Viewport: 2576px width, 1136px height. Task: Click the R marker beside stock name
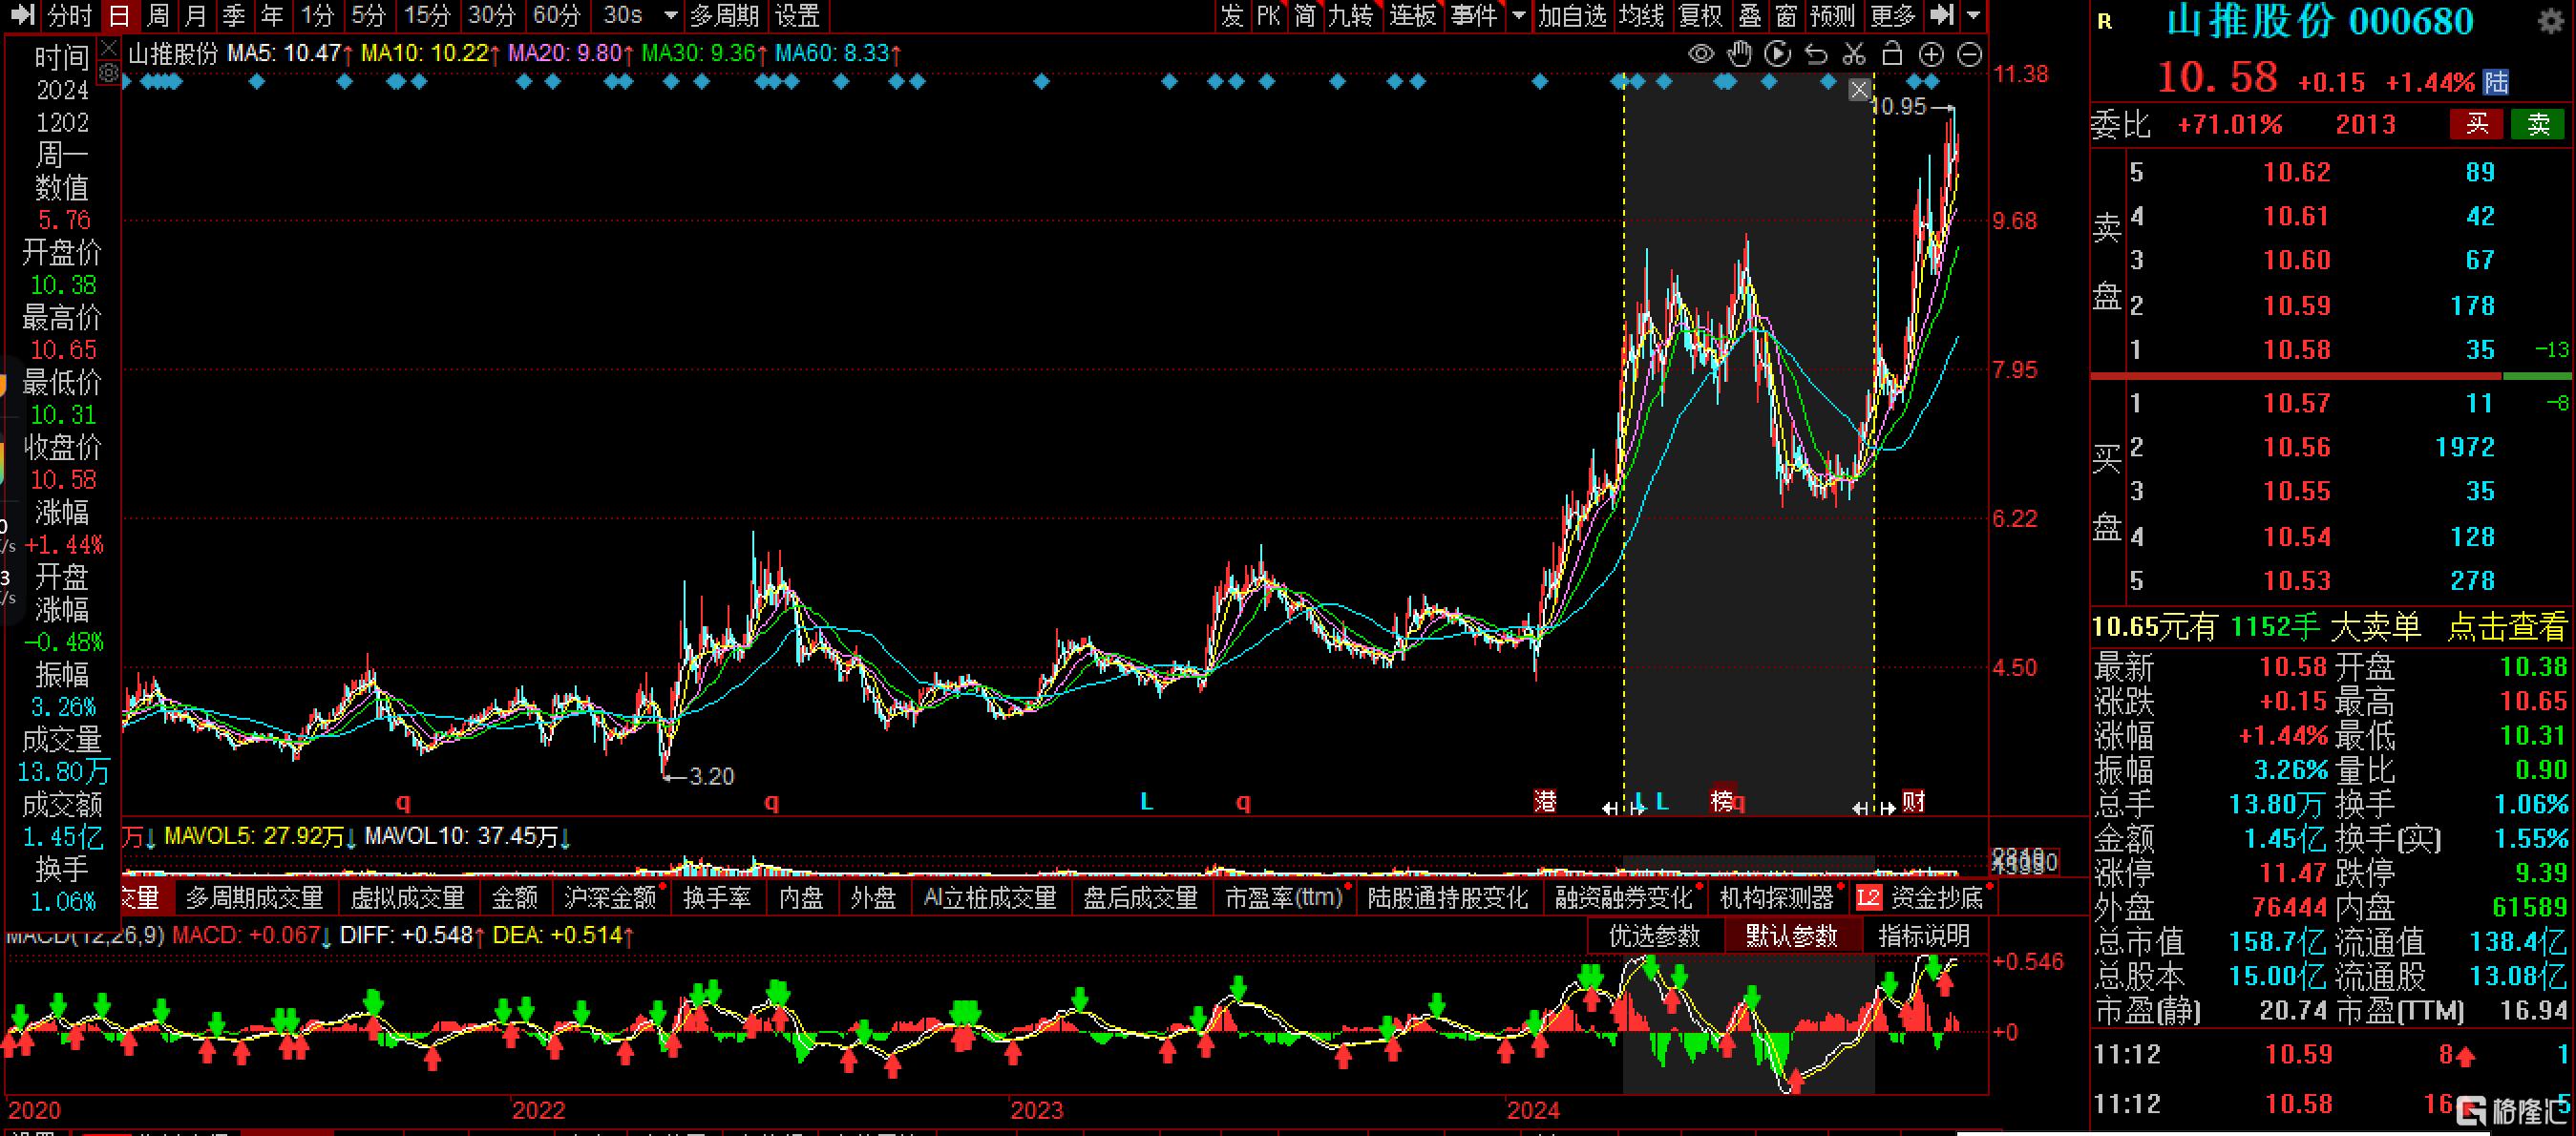[x=2104, y=22]
